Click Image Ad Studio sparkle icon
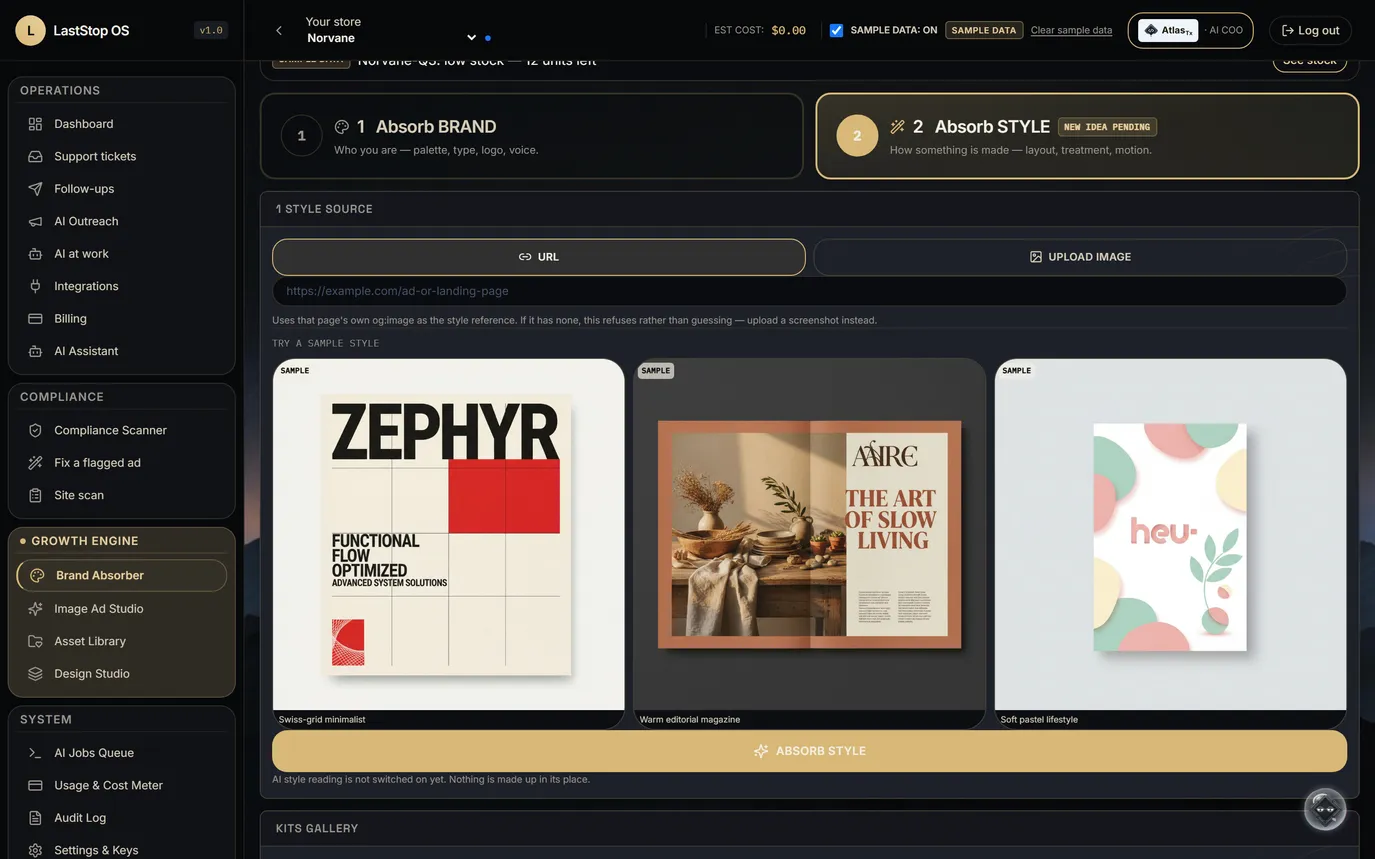 (x=35, y=609)
